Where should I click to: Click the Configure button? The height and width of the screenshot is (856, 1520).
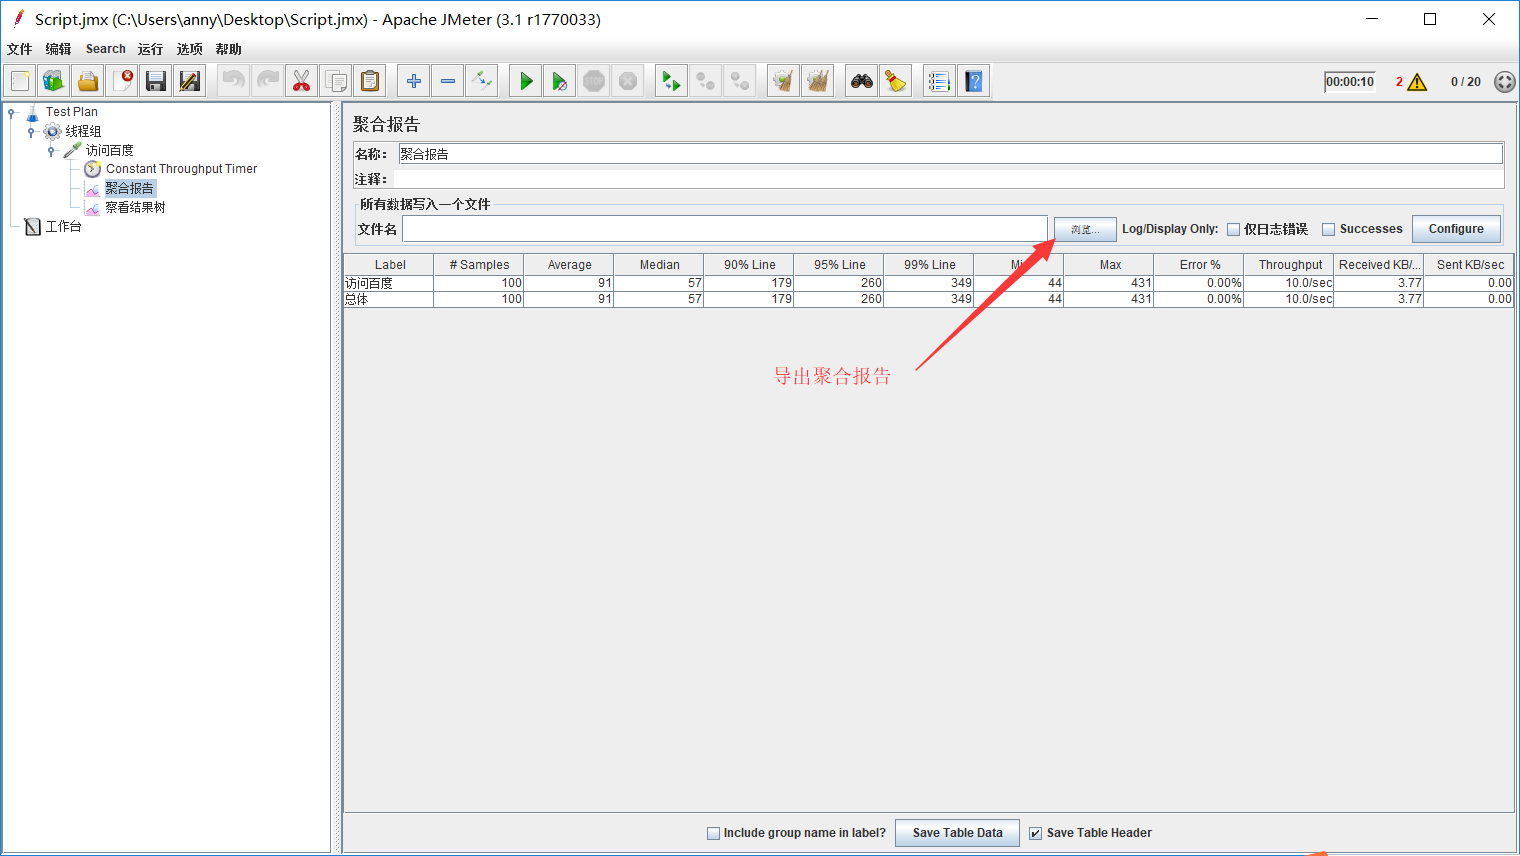click(x=1456, y=229)
